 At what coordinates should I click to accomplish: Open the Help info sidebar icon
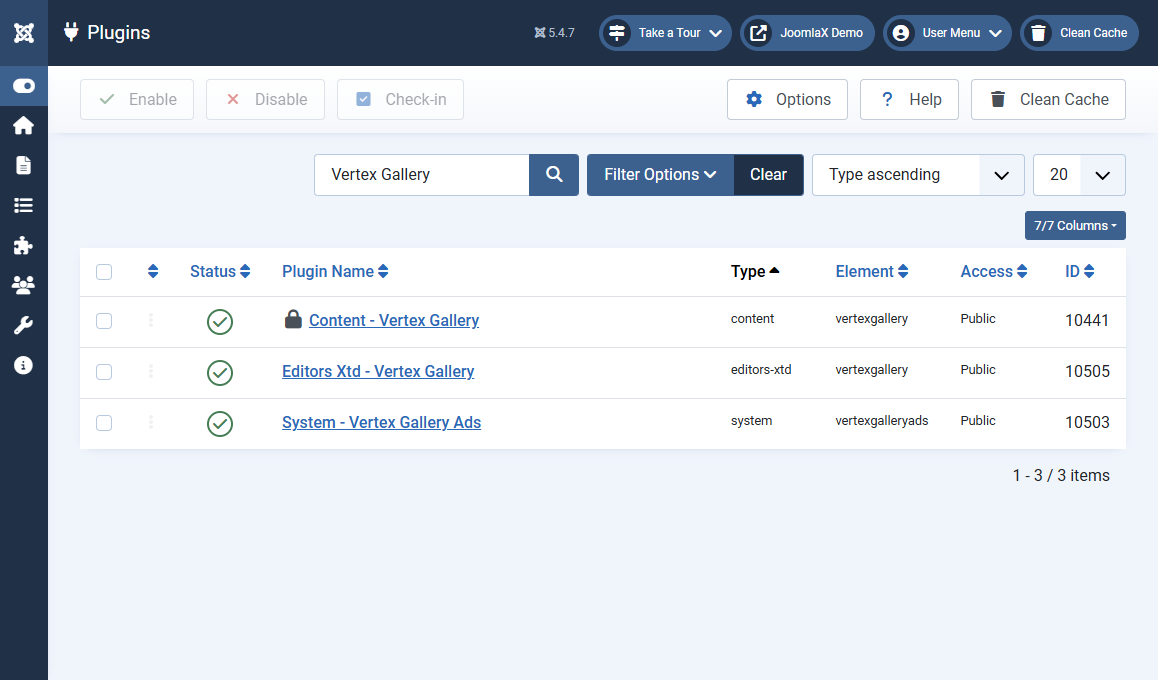(24, 365)
